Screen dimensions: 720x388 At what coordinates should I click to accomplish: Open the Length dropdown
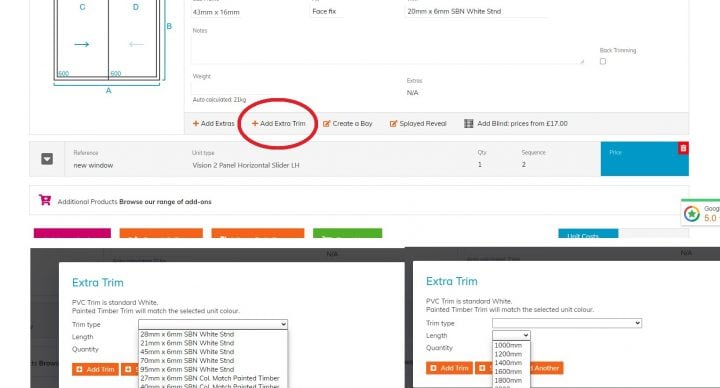pyautogui.click(x=511, y=336)
